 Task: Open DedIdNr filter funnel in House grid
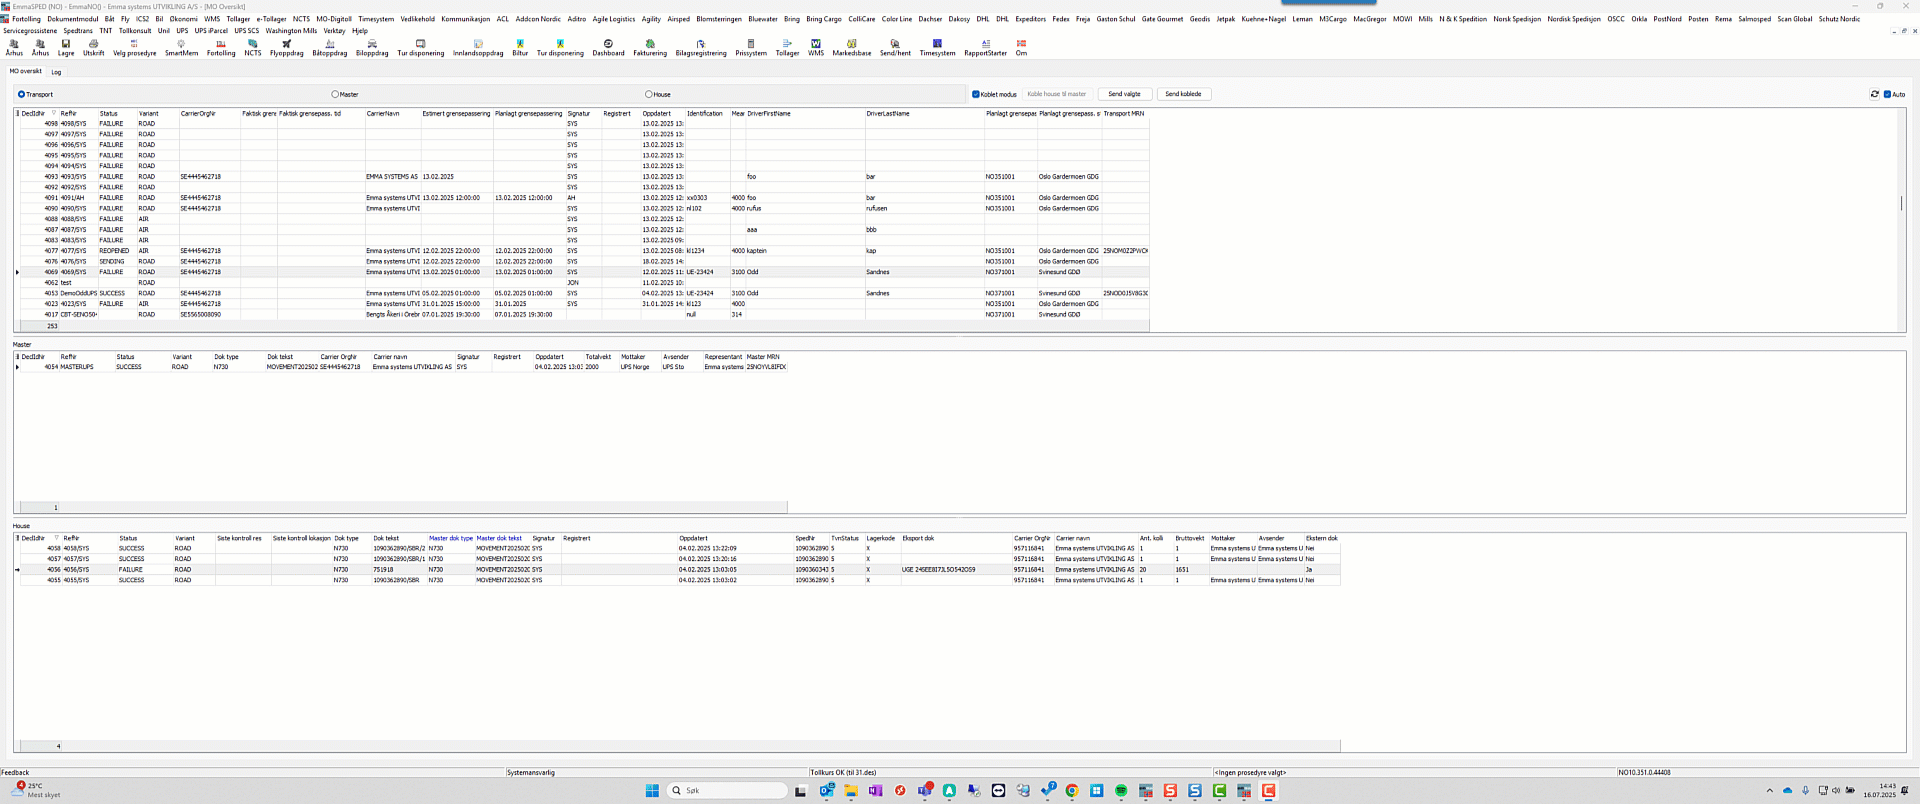point(56,538)
